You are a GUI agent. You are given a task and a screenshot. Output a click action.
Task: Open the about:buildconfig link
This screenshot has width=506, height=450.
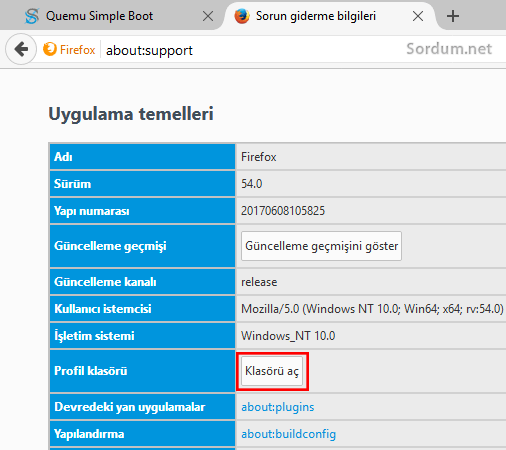click(x=288, y=434)
